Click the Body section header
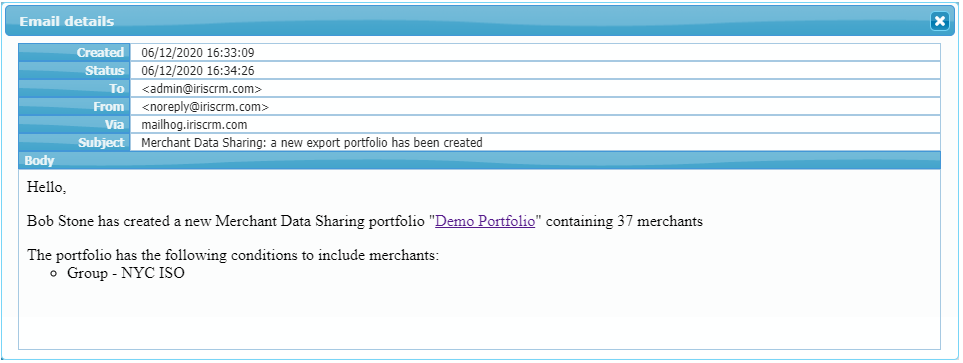Screen dimensions: 963x363 (479, 161)
